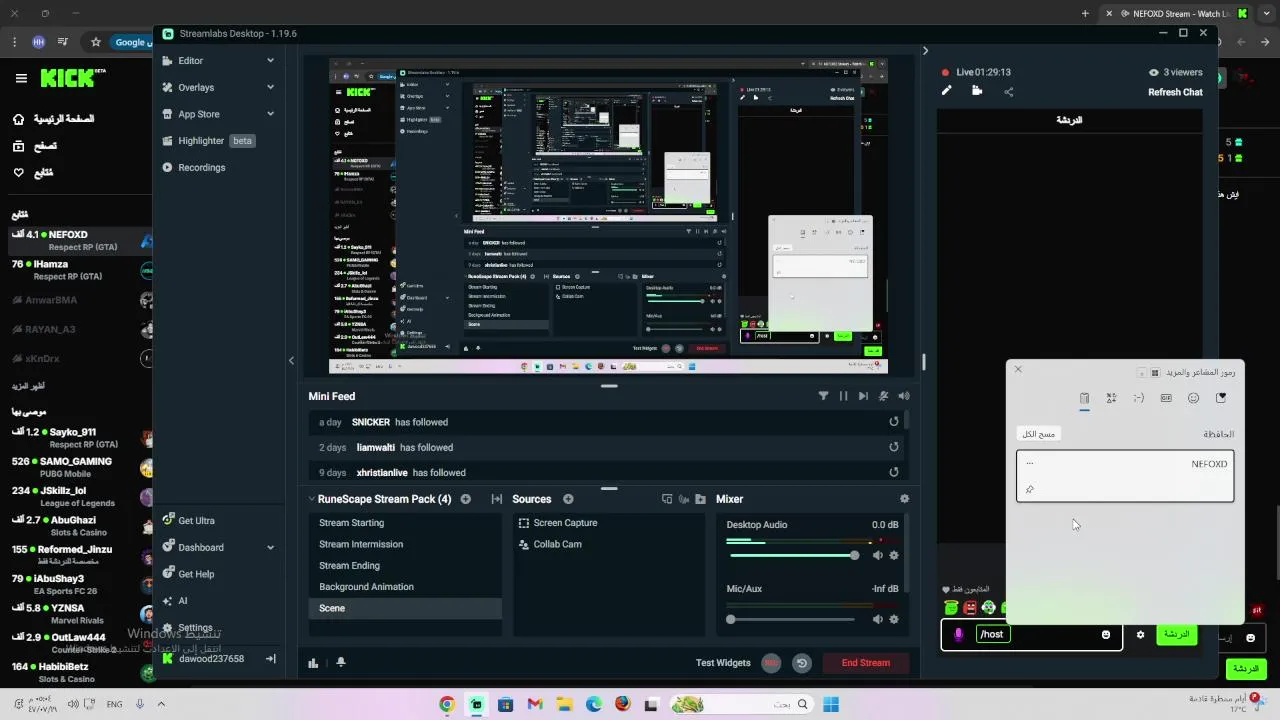Click Test Widgets

pyautogui.click(x=723, y=663)
